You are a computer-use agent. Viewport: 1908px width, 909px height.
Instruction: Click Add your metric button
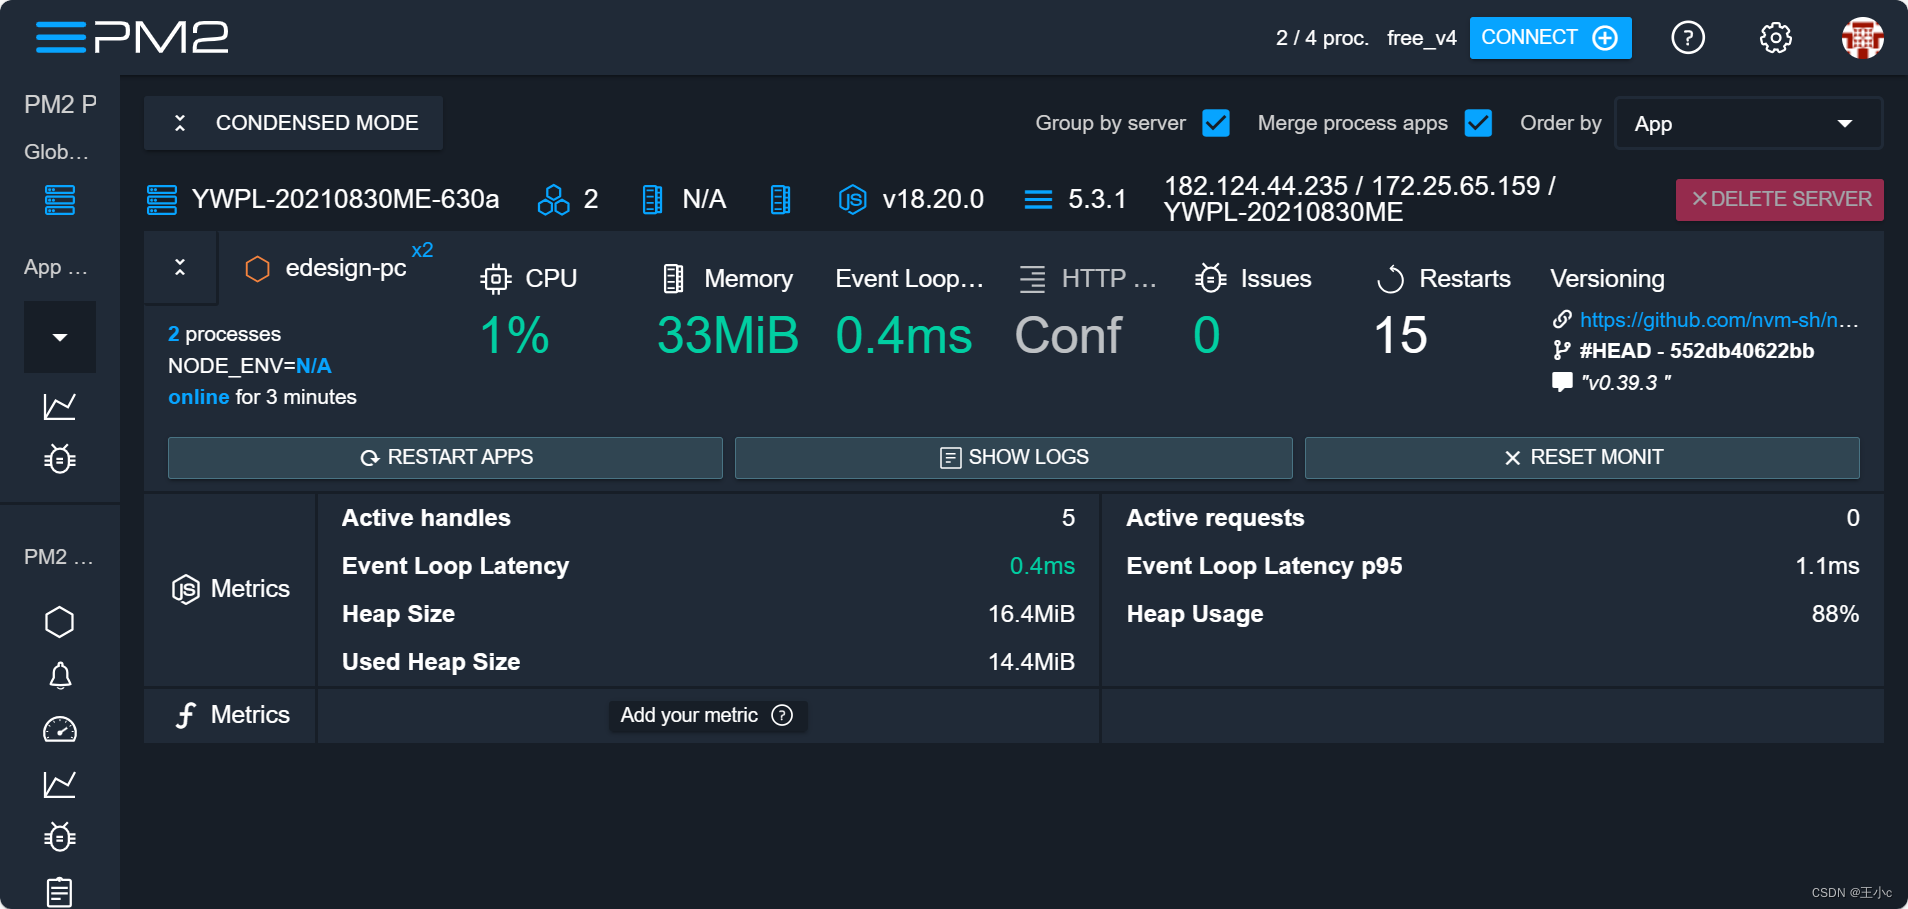pos(707,715)
